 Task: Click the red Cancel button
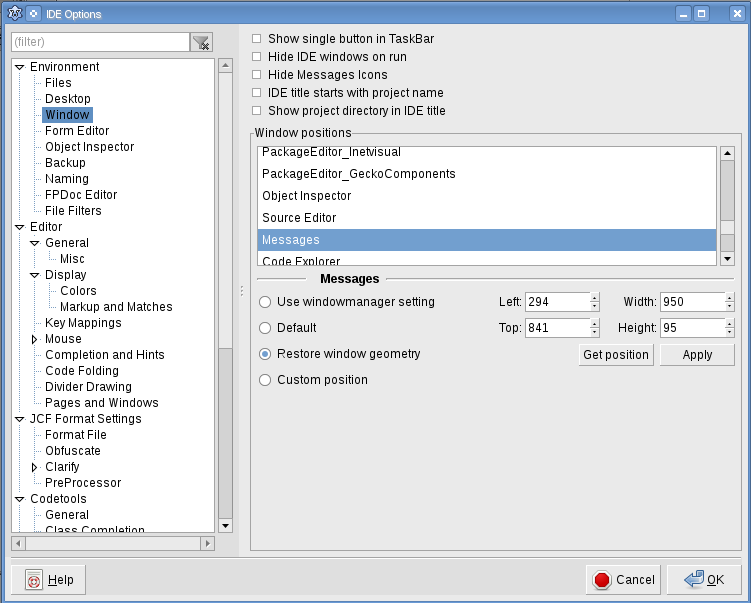pyautogui.click(x=623, y=580)
